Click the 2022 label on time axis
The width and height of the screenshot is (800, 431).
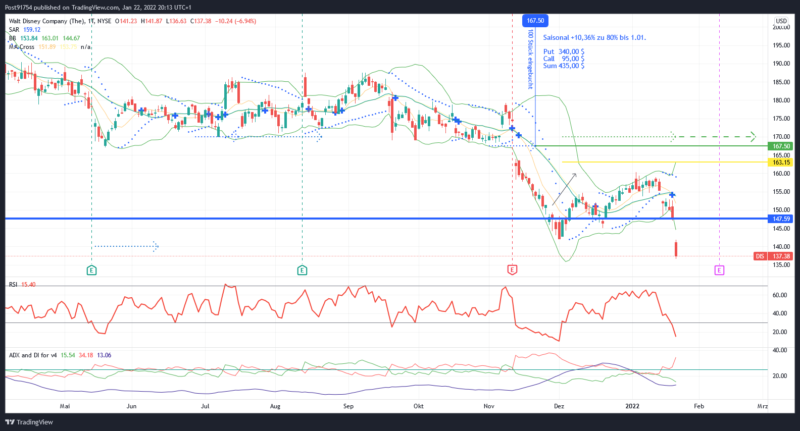tap(632, 408)
